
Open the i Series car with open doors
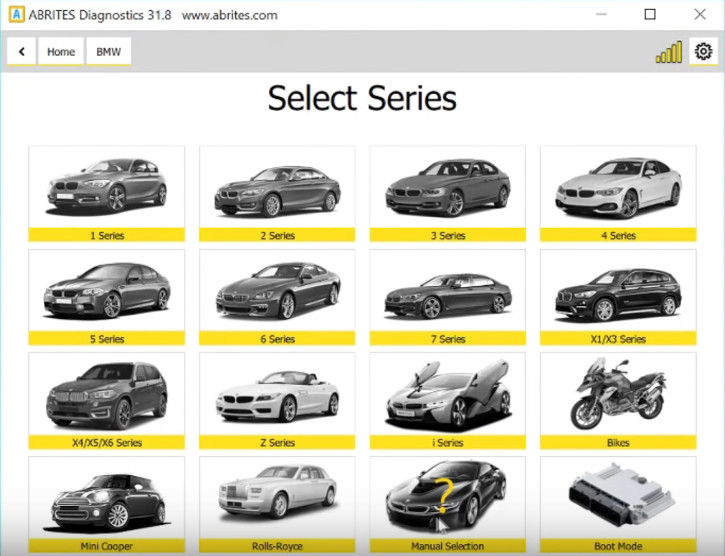(448, 395)
